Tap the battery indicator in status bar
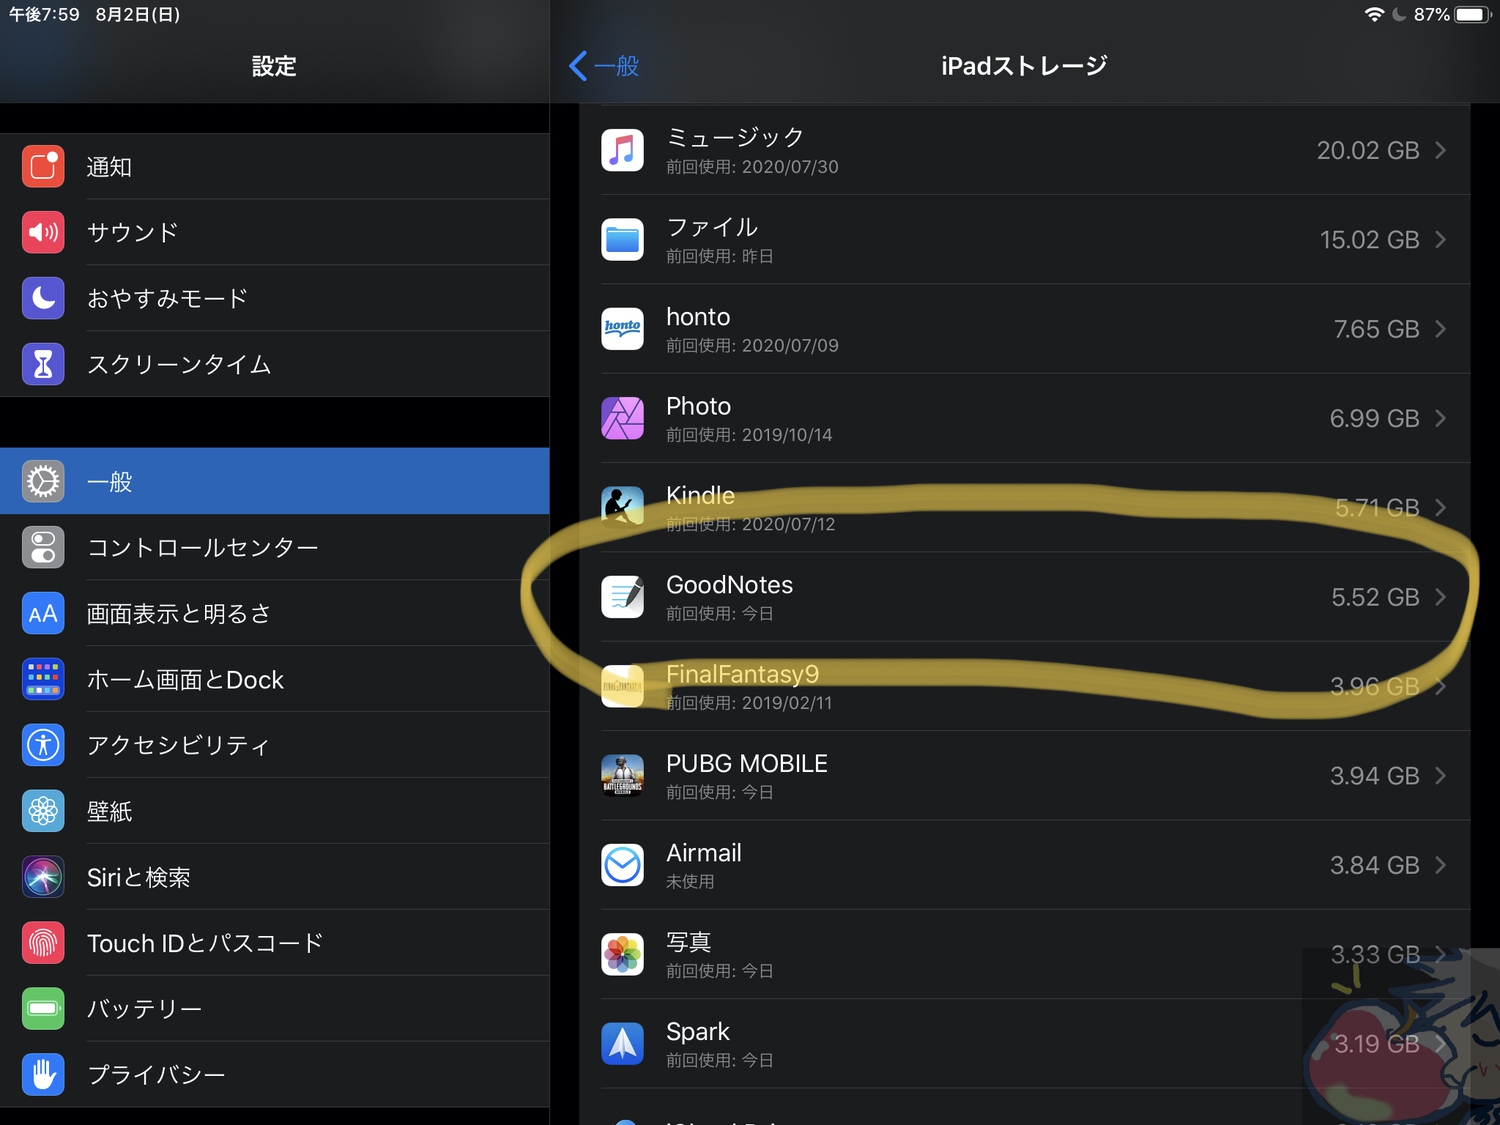Screen dimensions: 1500x1125 (x=1473, y=14)
